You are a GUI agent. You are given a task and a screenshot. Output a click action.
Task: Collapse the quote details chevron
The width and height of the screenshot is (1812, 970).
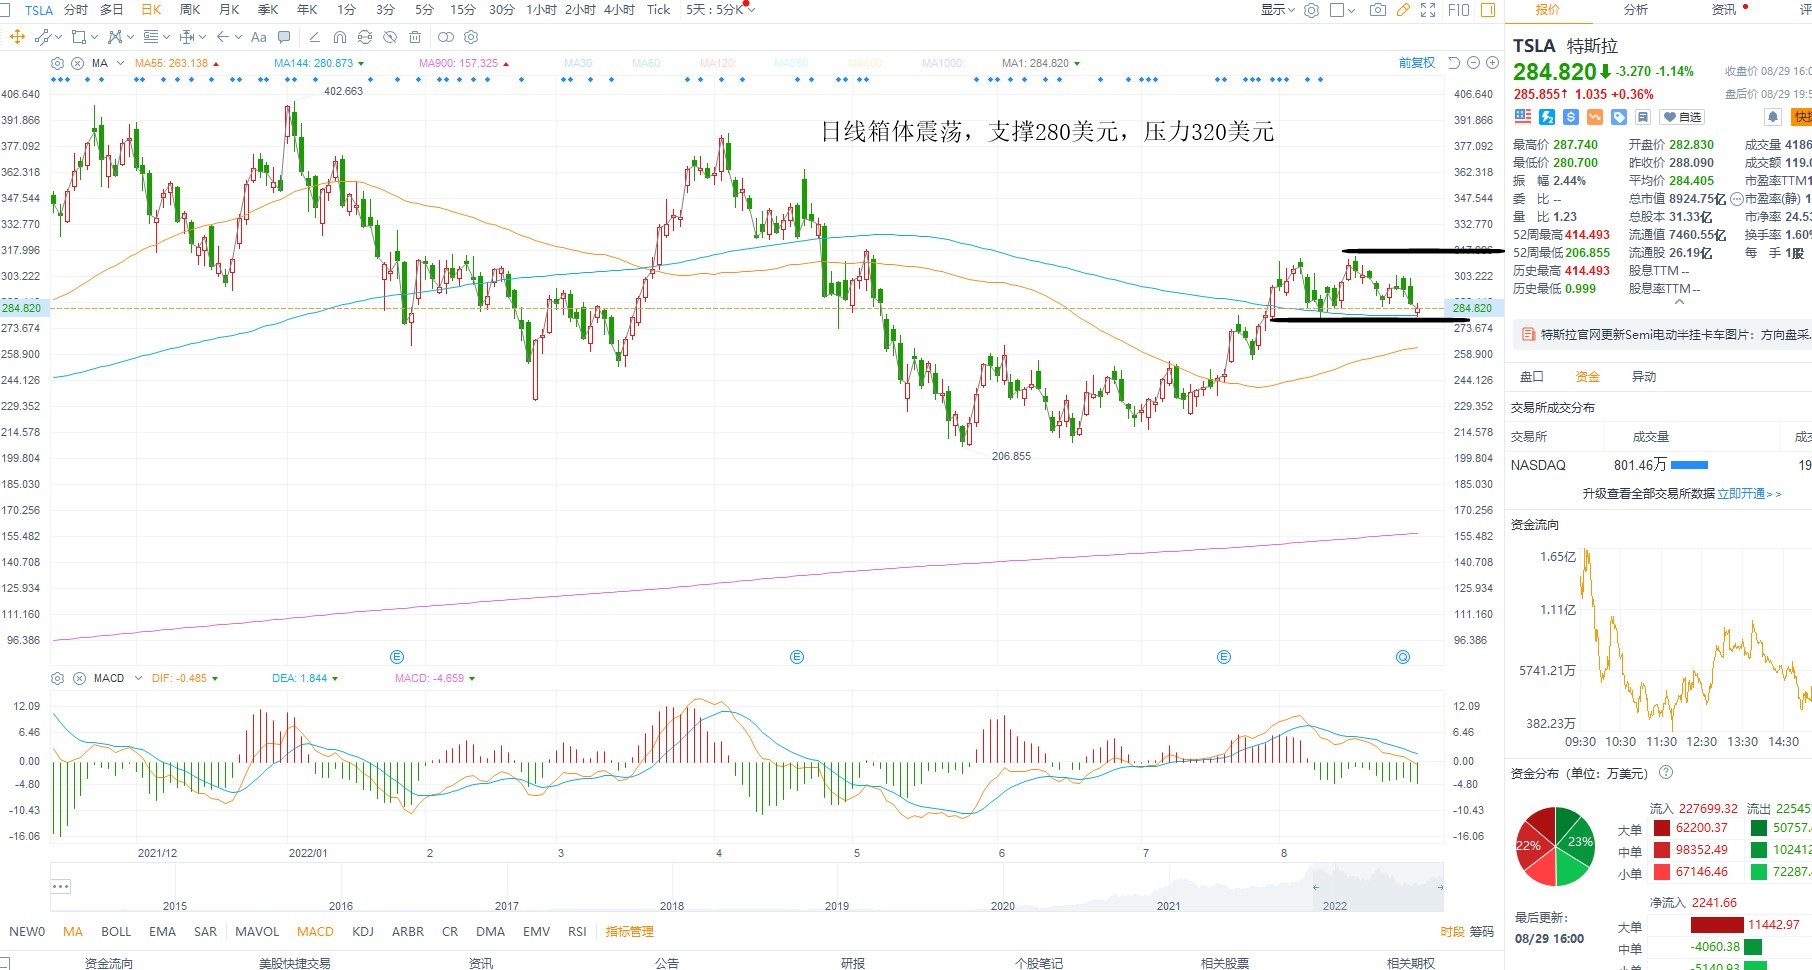tap(1680, 301)
